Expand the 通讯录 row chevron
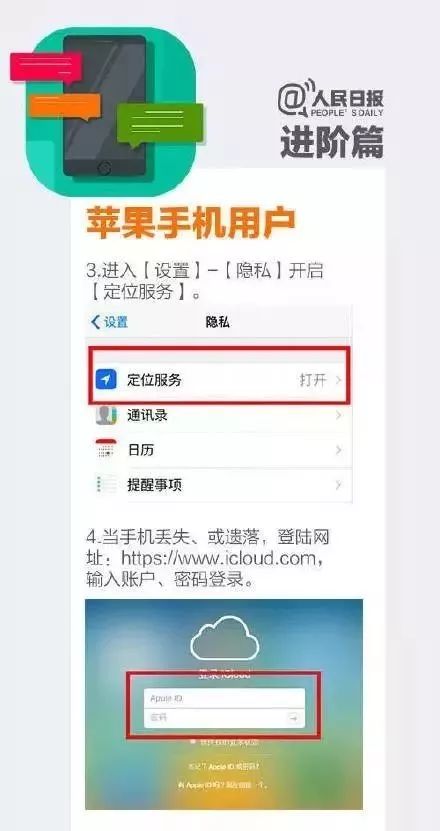The width and height of the screenshot is (440, 831). pyautogui.click(x=339, y=416)
